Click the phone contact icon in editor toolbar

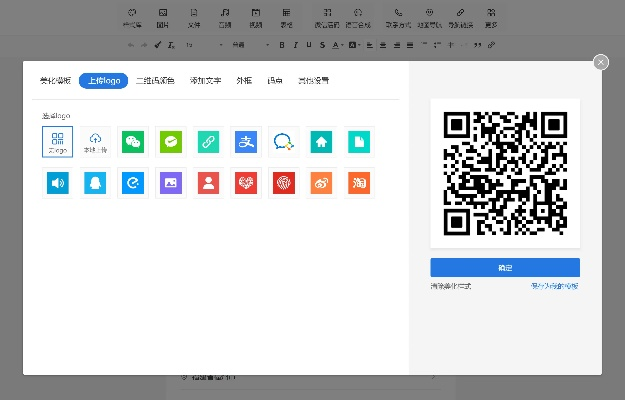point(398,13)
